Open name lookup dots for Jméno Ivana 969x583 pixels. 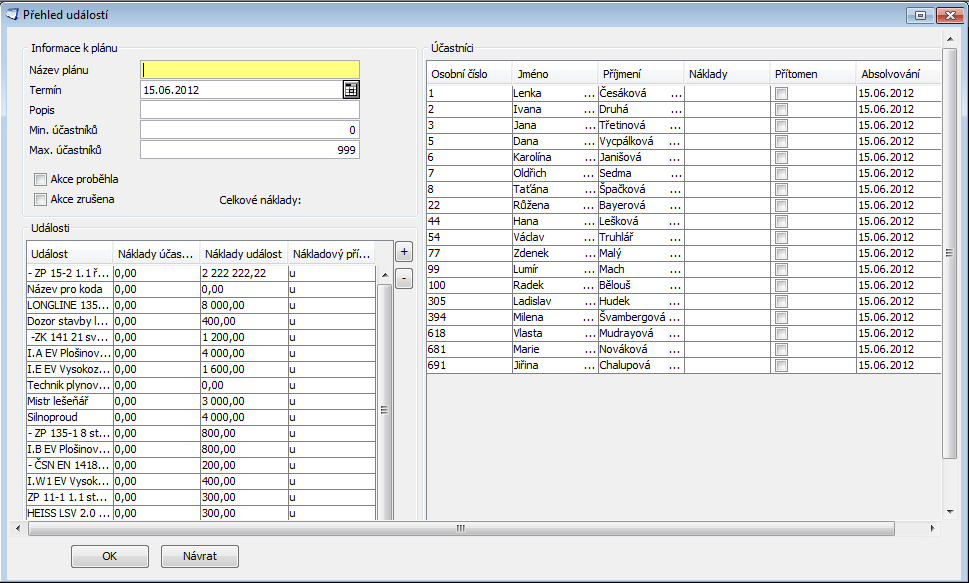[588, 109]
